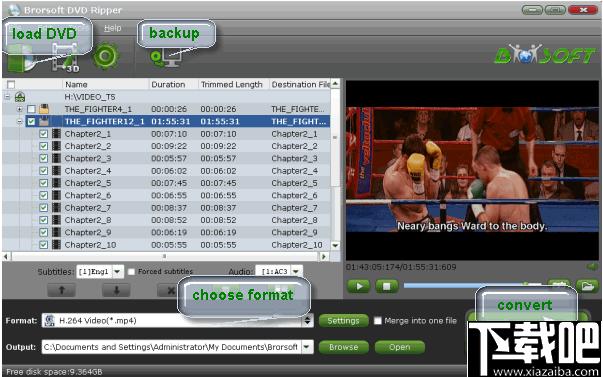The image size is (603, 377).
Task: Click duration 00:08:52 of Chapter2_8
Action: [169, 220]
